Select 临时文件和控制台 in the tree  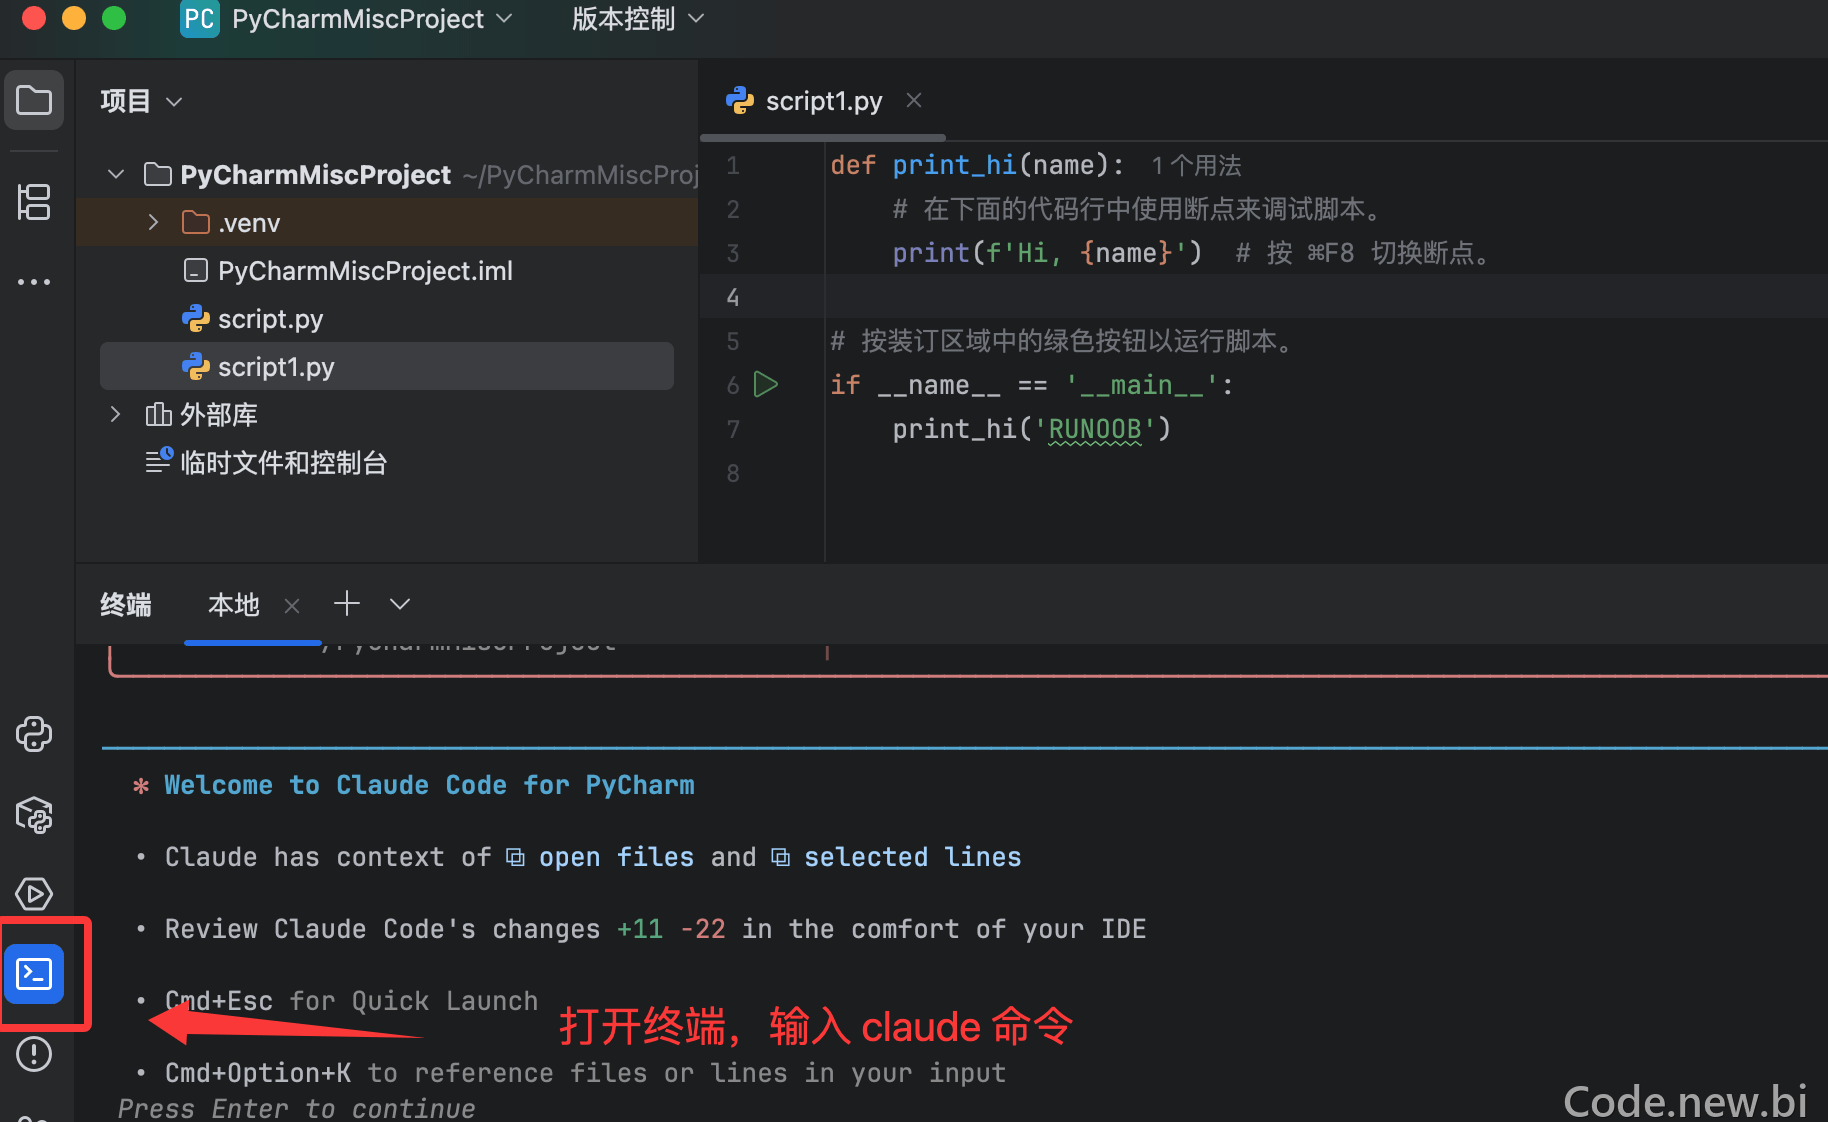(387, 462)
